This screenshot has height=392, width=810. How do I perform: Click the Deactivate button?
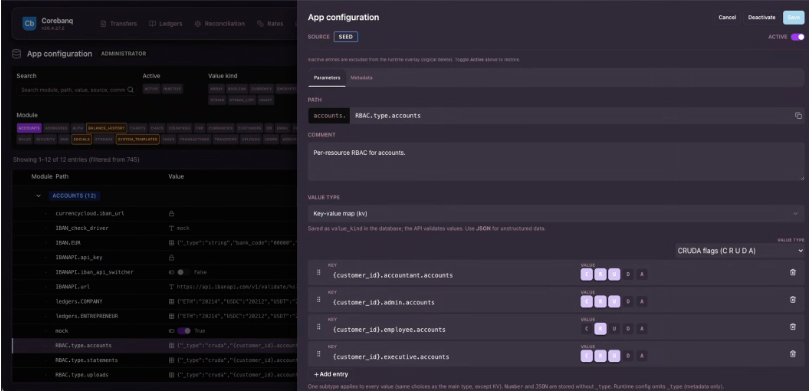(x=761, y=18)
